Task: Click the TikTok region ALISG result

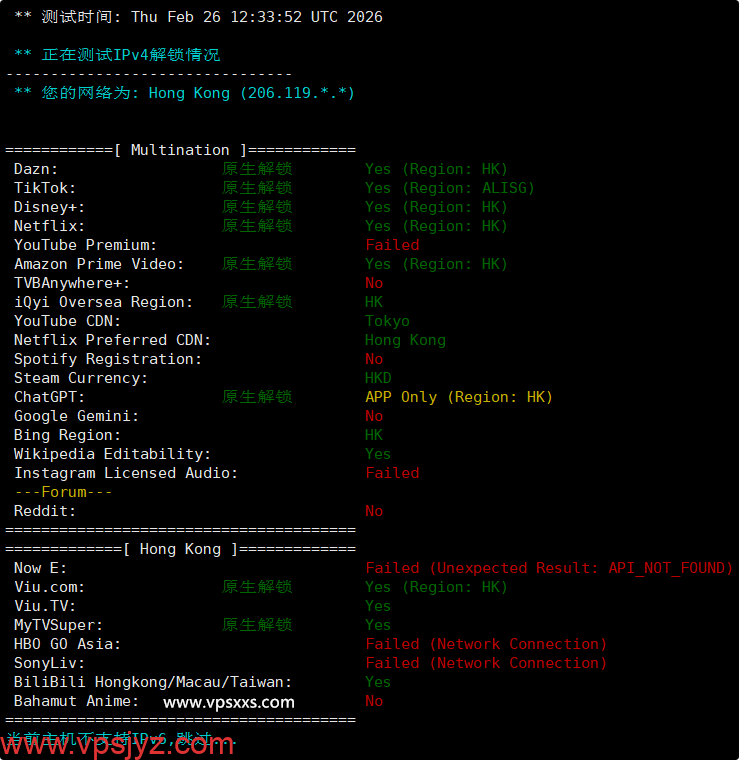Action: pyautogui.click(x=449, y=188)
